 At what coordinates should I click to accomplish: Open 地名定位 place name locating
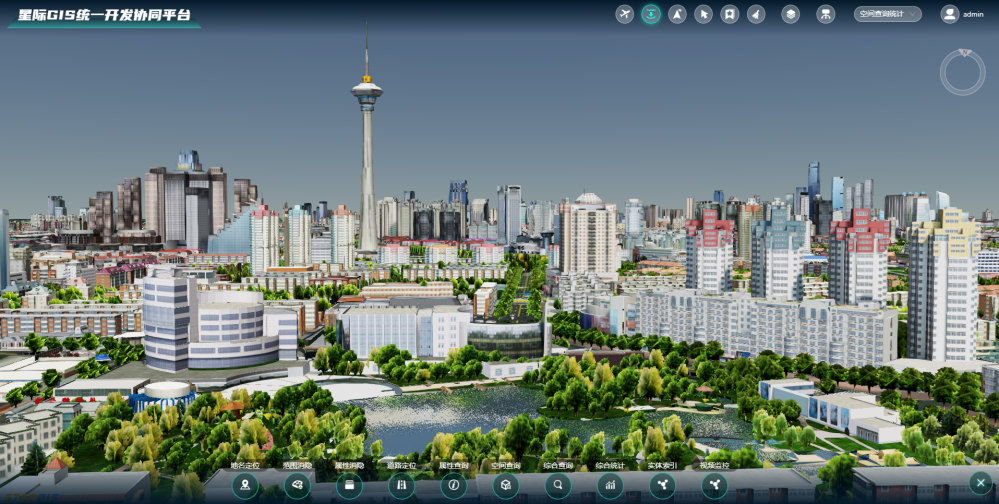[x=245, y=485]
